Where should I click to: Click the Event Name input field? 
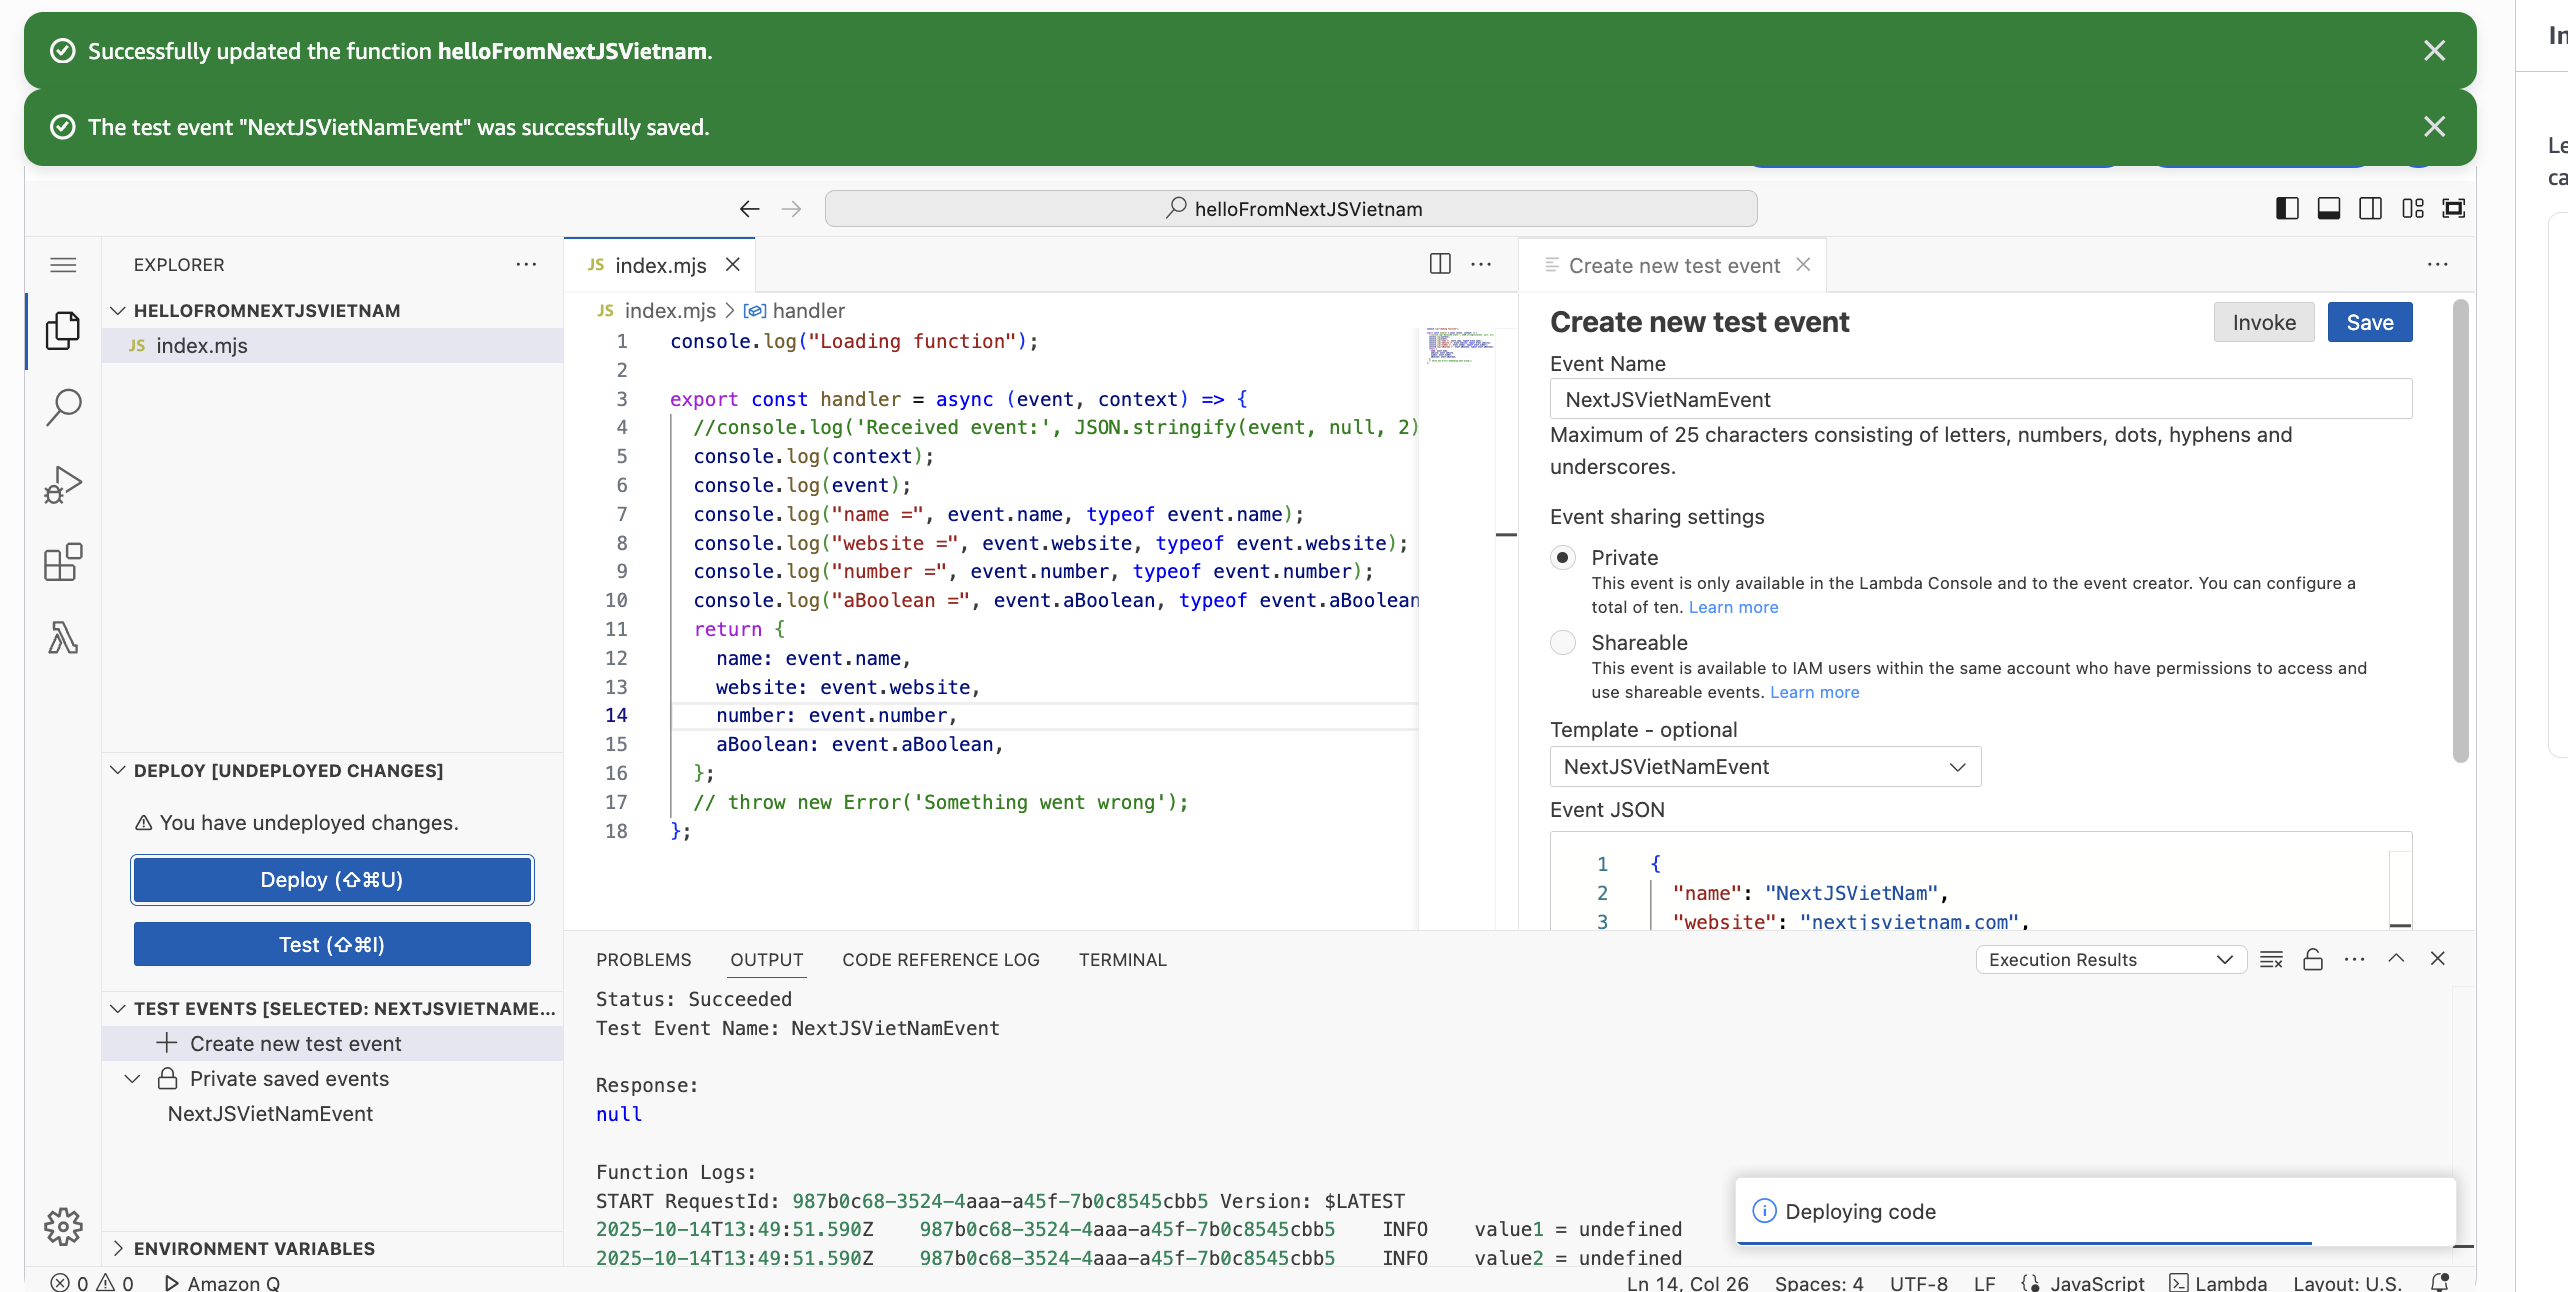pos(1980,399)
